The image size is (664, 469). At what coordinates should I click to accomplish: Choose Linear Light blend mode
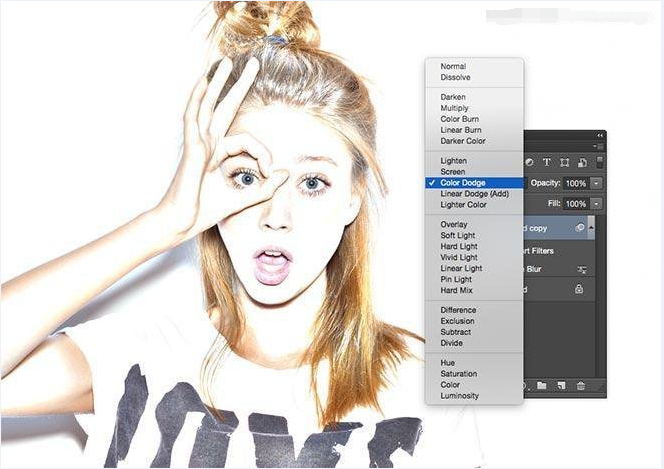tap(474, 268)
